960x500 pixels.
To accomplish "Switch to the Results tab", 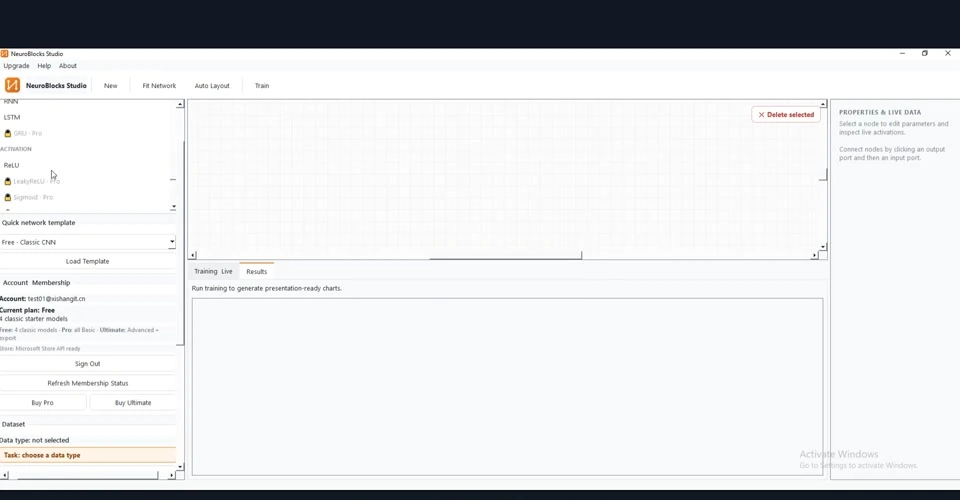I will click(x=257, y=271).
